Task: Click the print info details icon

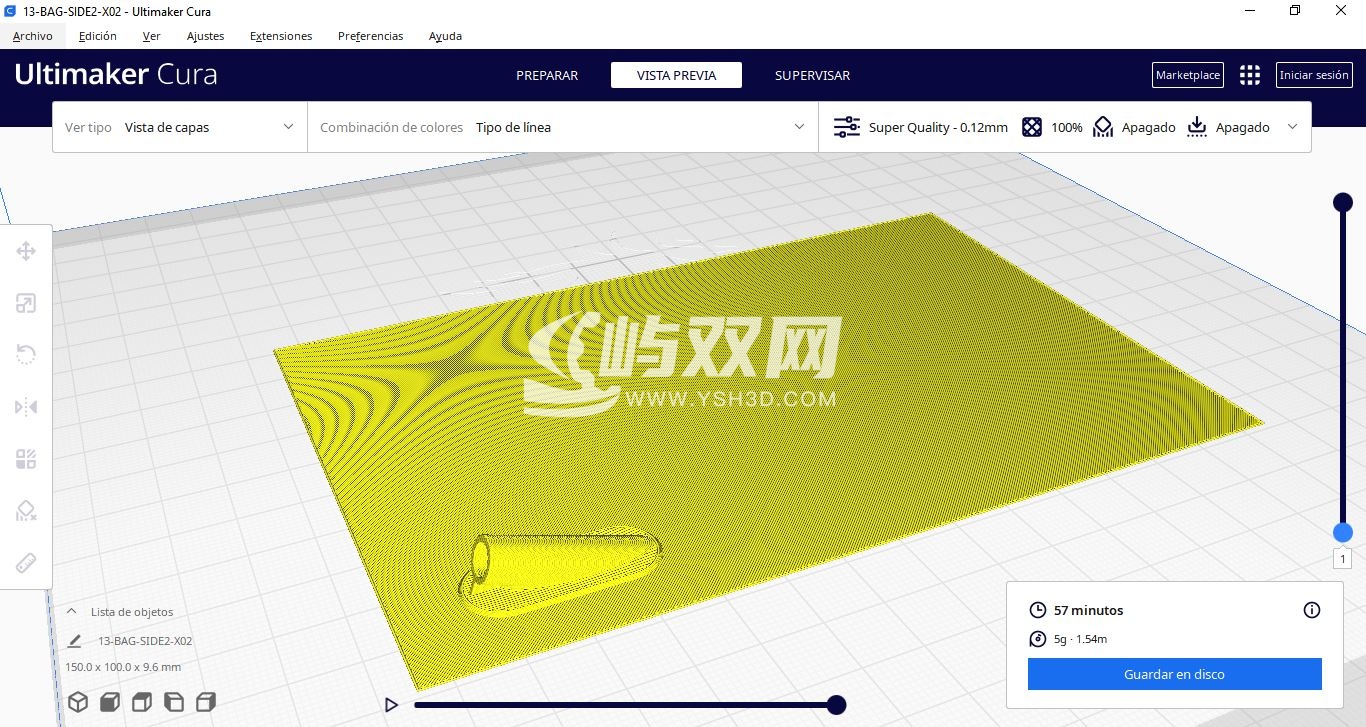Action: (x=1312, y=610)
